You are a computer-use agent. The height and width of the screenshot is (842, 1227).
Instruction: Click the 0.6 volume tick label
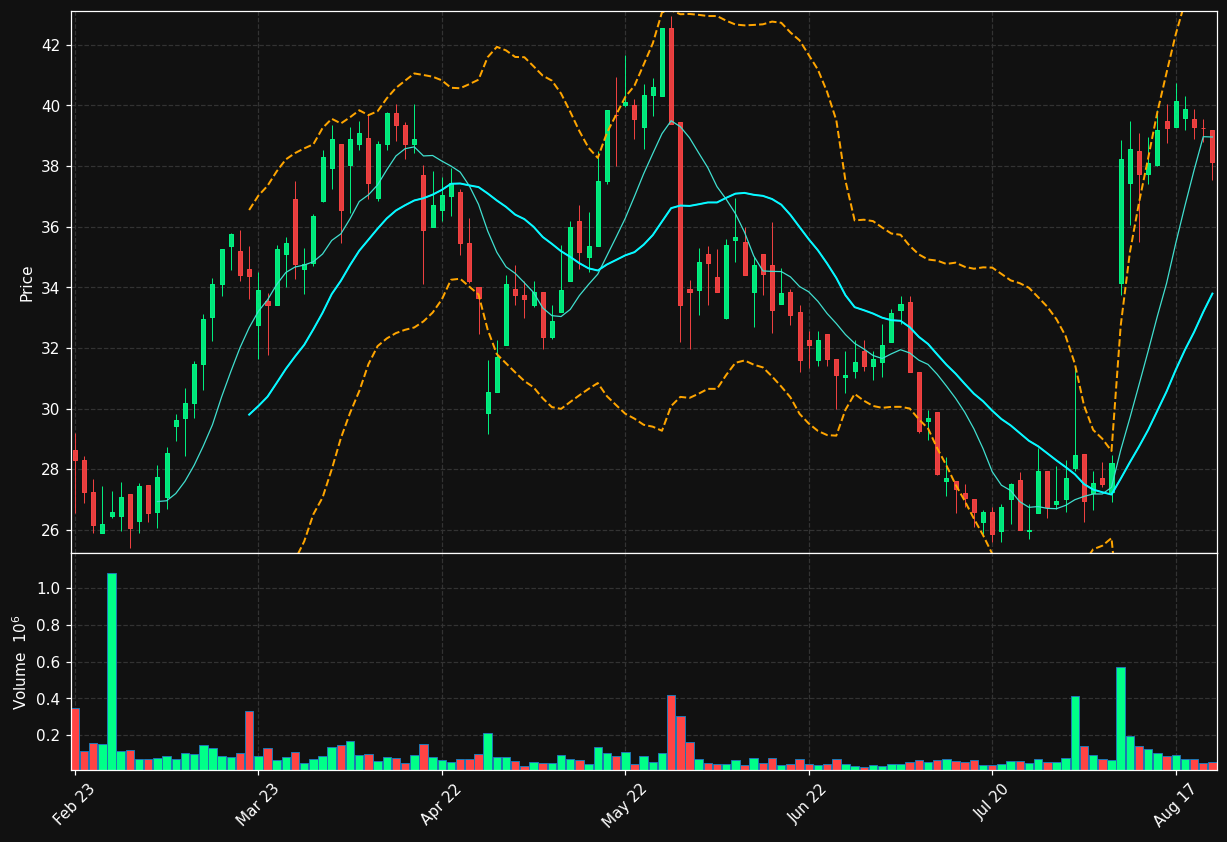[x=49, y=663]
